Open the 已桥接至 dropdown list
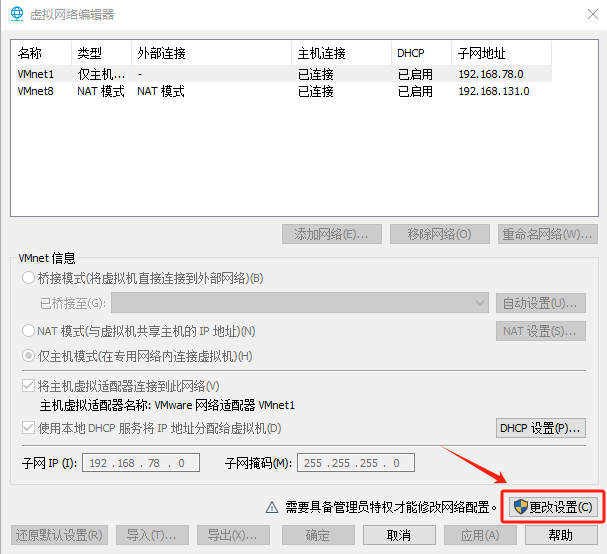Image resolution: width=607 pixels, height=554 pixels. pyautogui.click(x=300, y=303)
